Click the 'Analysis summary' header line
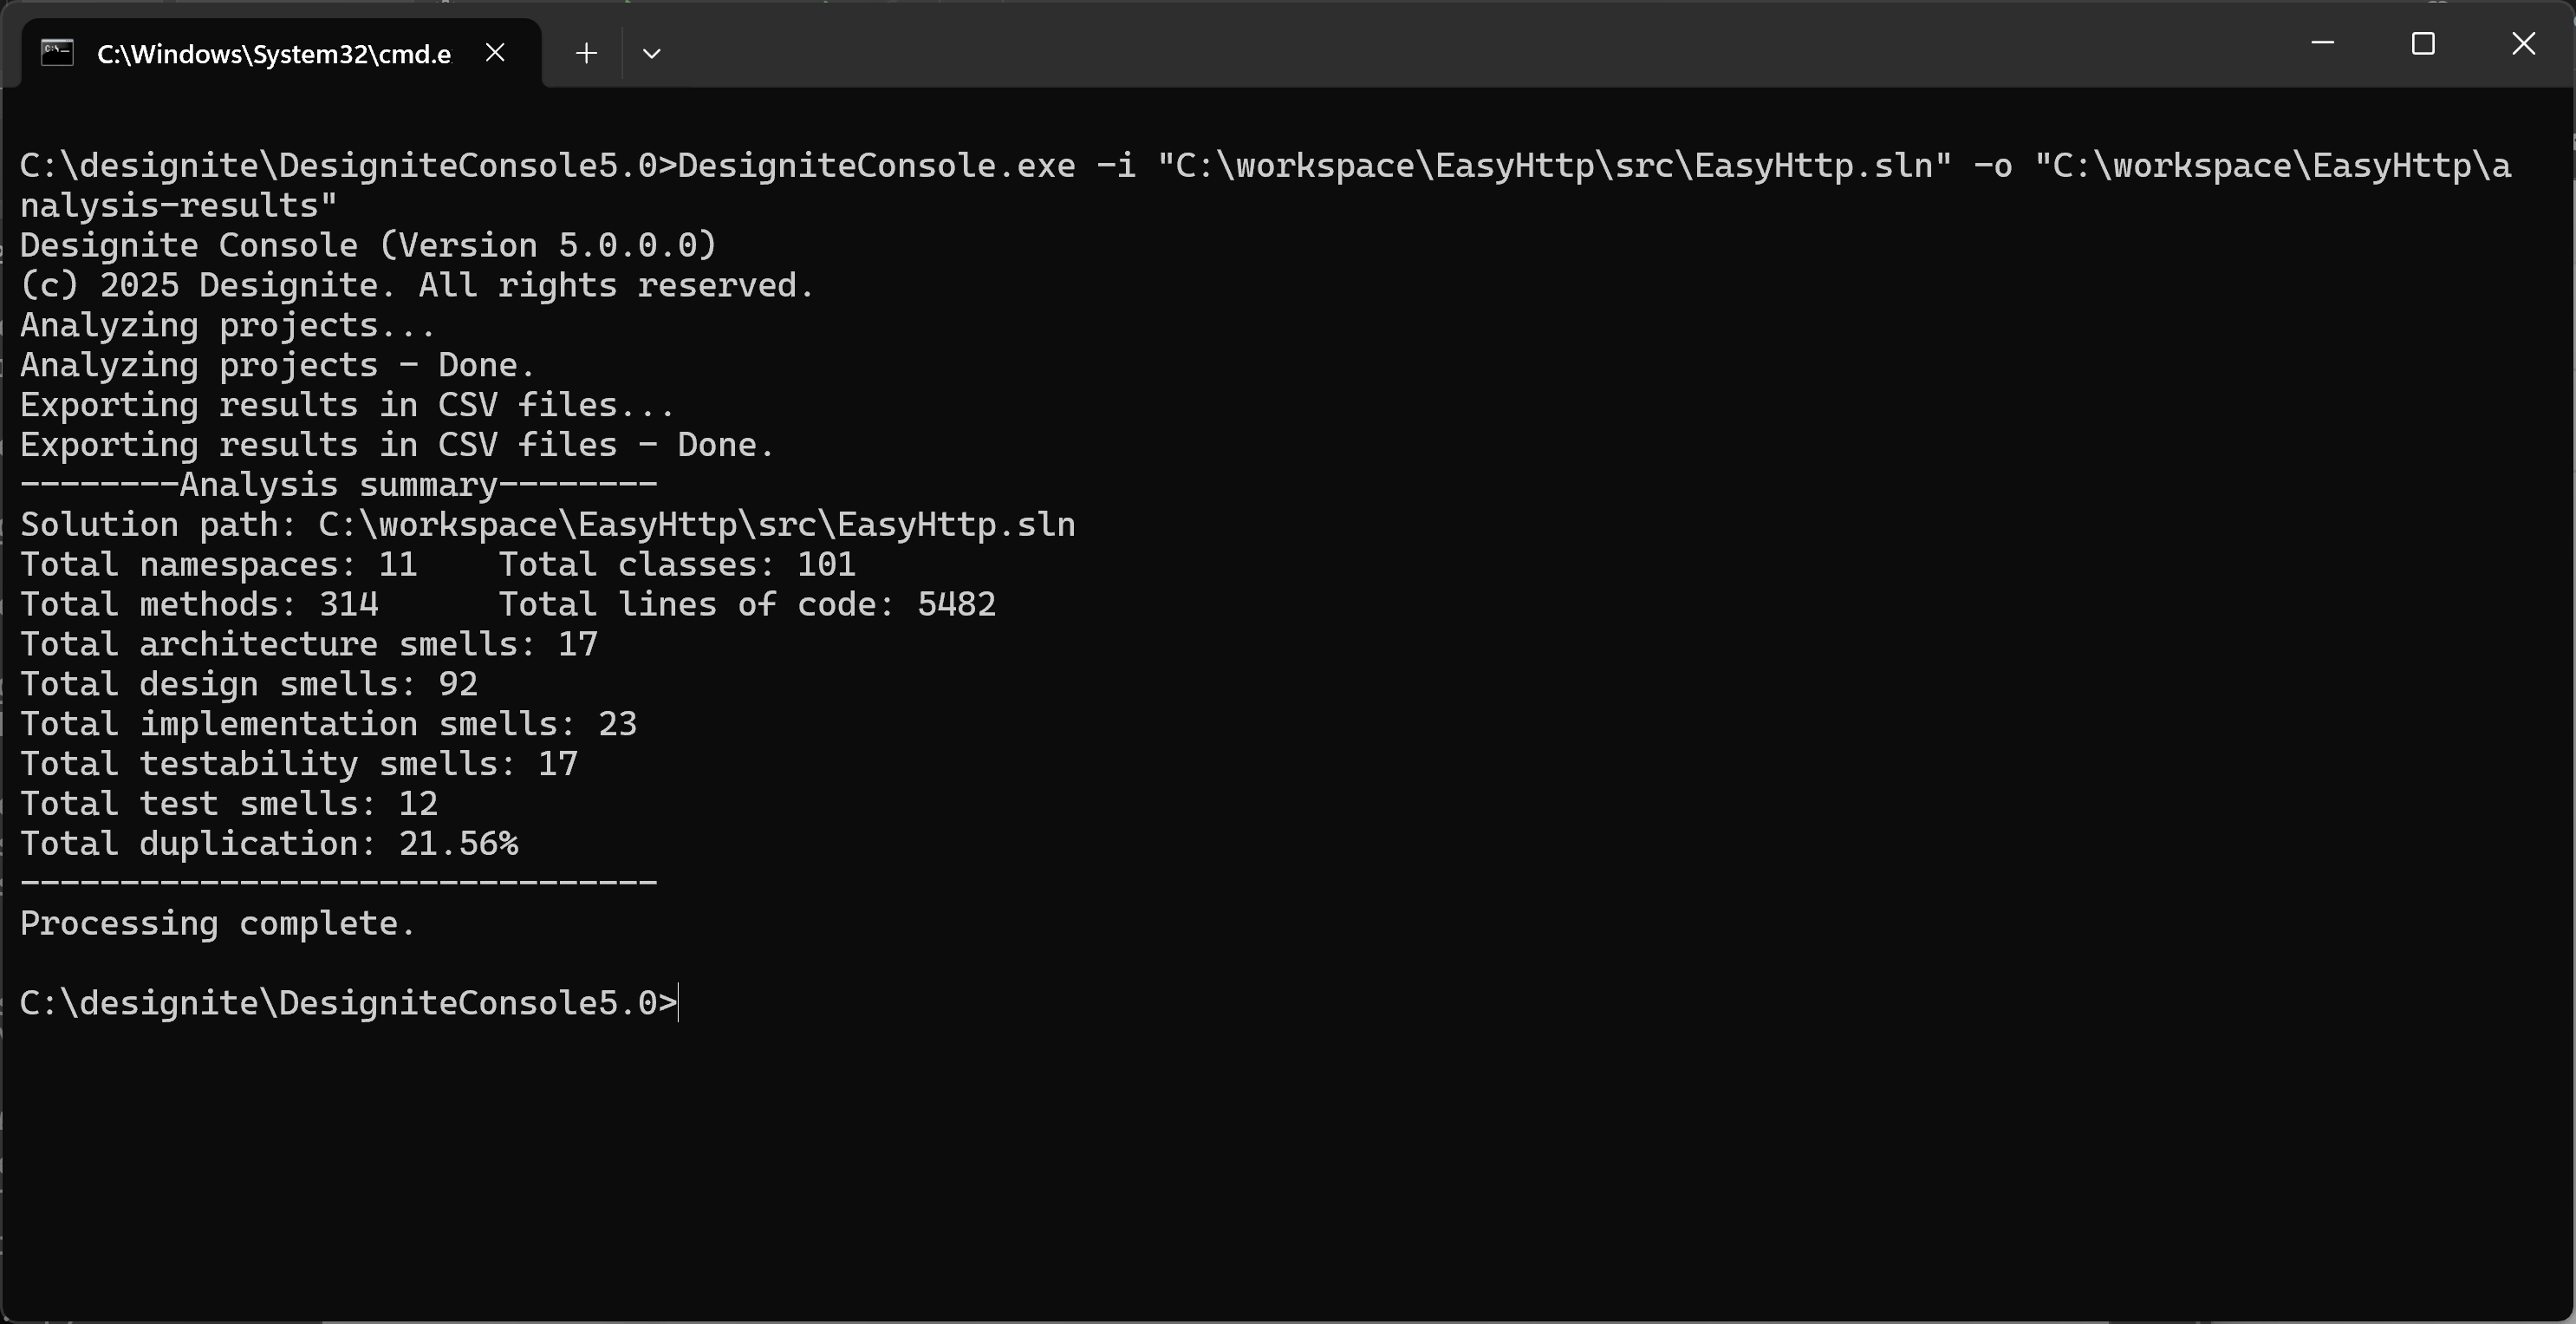The image size is (2576, 1324). (x=338, y=484)
